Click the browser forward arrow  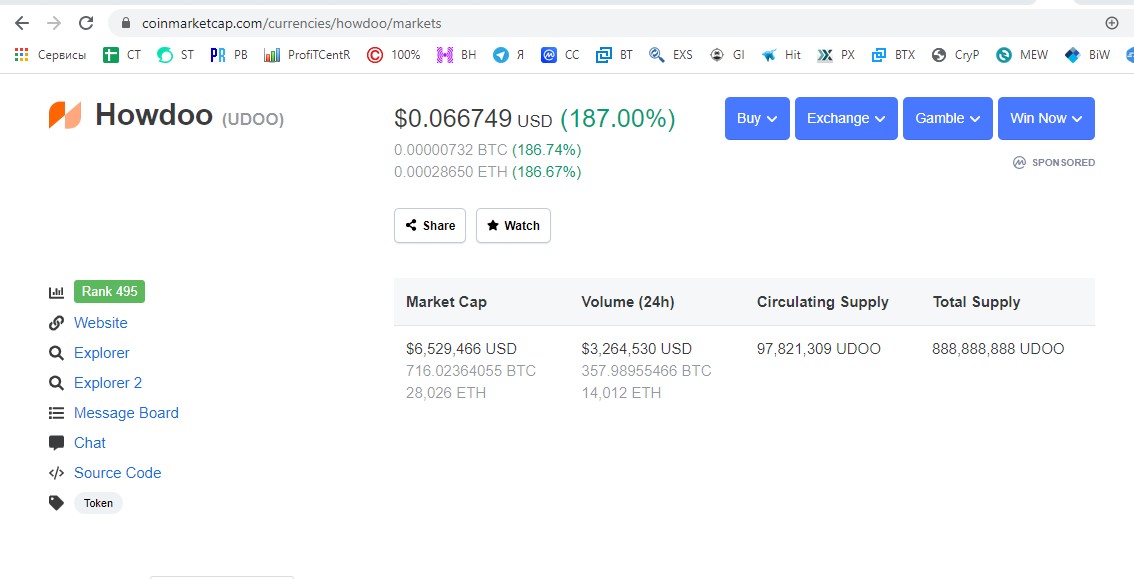point(54,23)
